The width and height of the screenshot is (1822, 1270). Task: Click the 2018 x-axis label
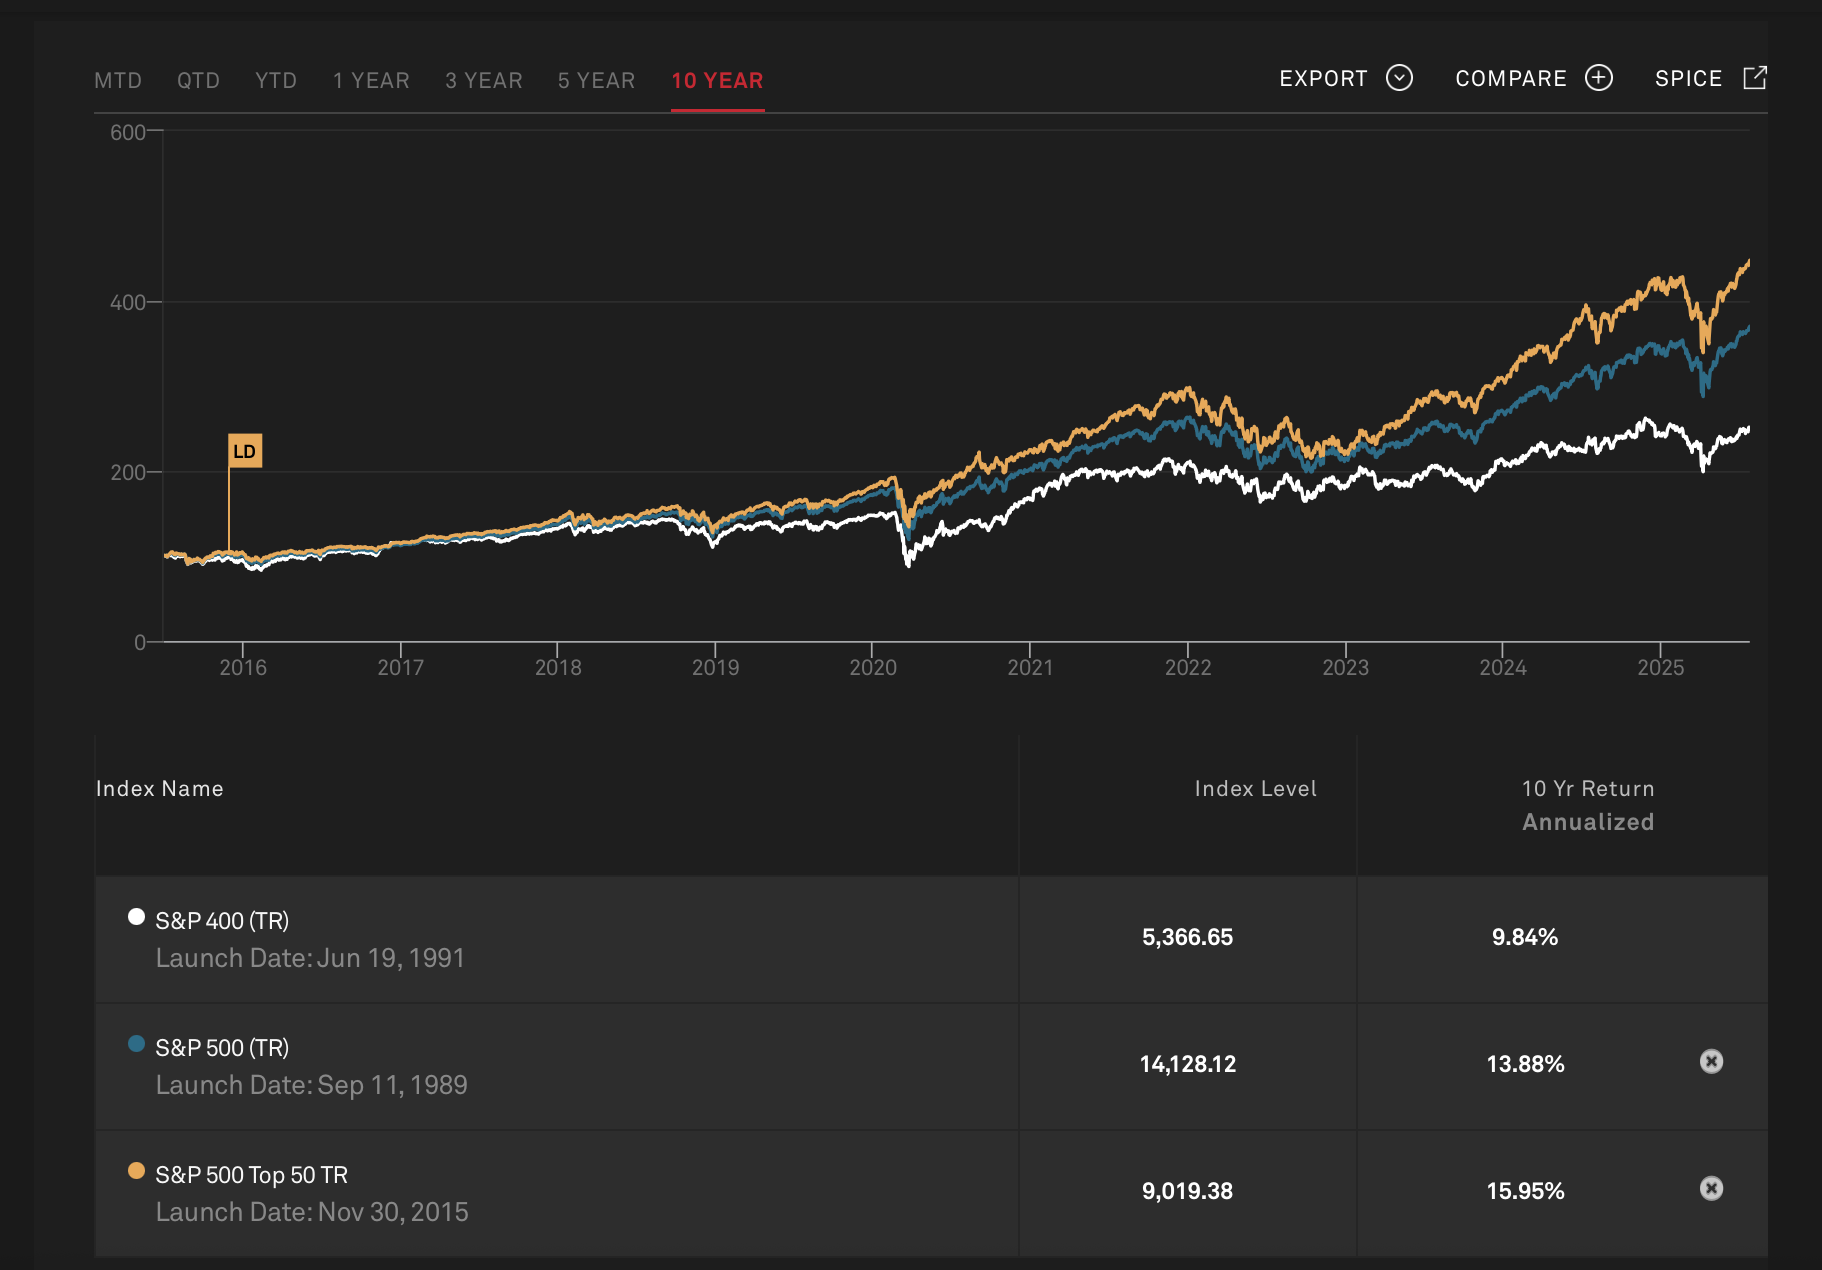click(558, 668)
